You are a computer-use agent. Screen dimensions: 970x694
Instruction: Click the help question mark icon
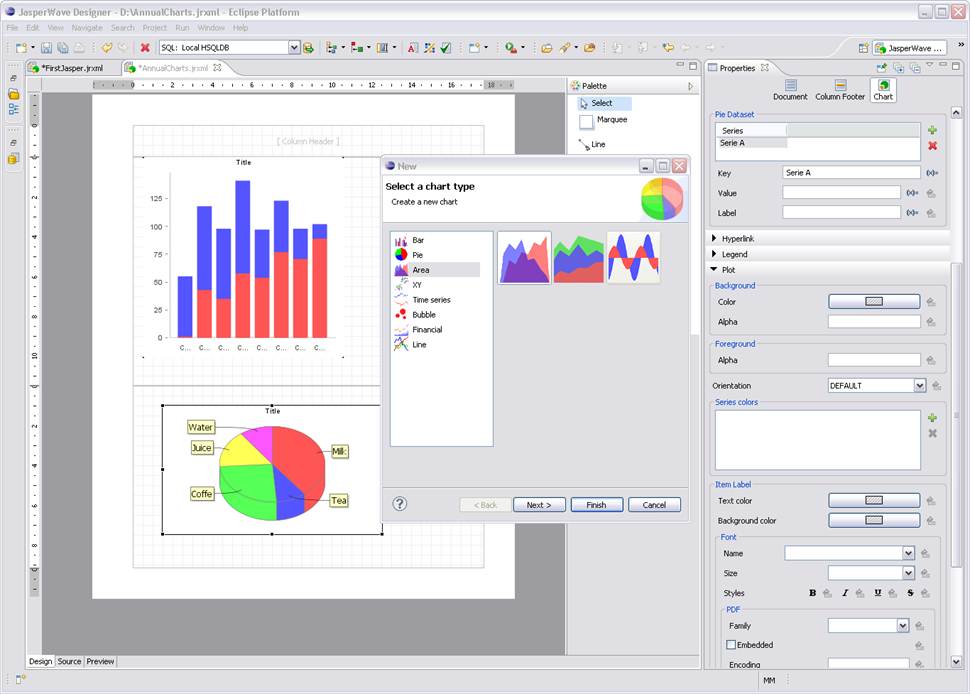[x=400, y=504]
